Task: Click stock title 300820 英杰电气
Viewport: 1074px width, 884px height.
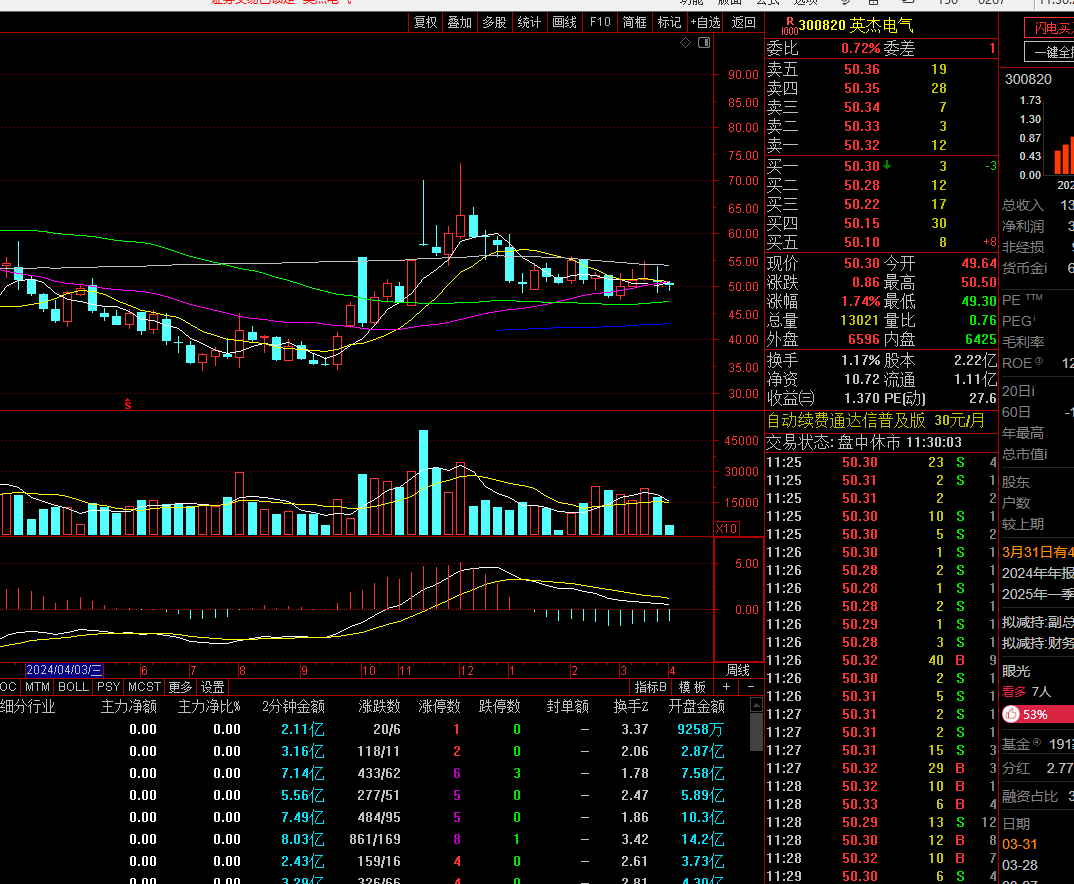Action: coord(856,26)
